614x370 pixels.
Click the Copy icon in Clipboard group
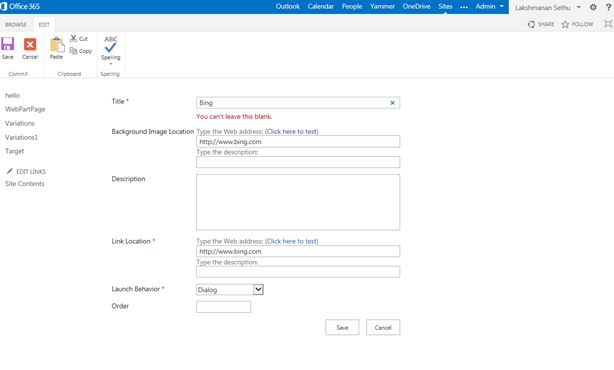point(73,51)
